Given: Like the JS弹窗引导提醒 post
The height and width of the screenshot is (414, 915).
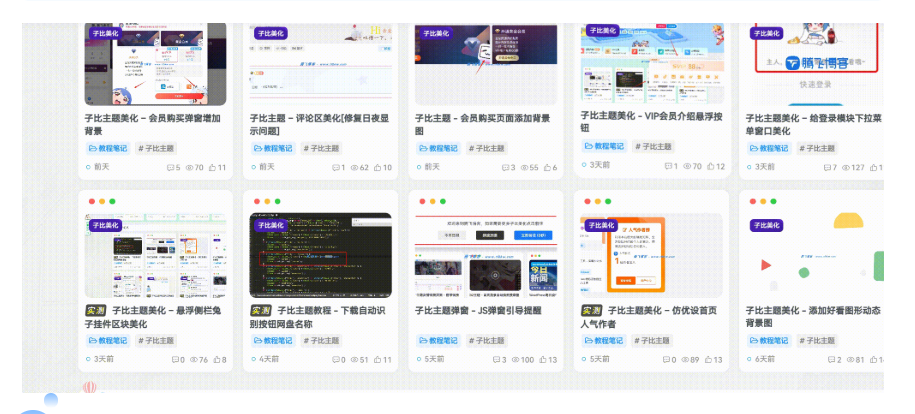Looking at the screenshot, I should click(543, 360).
